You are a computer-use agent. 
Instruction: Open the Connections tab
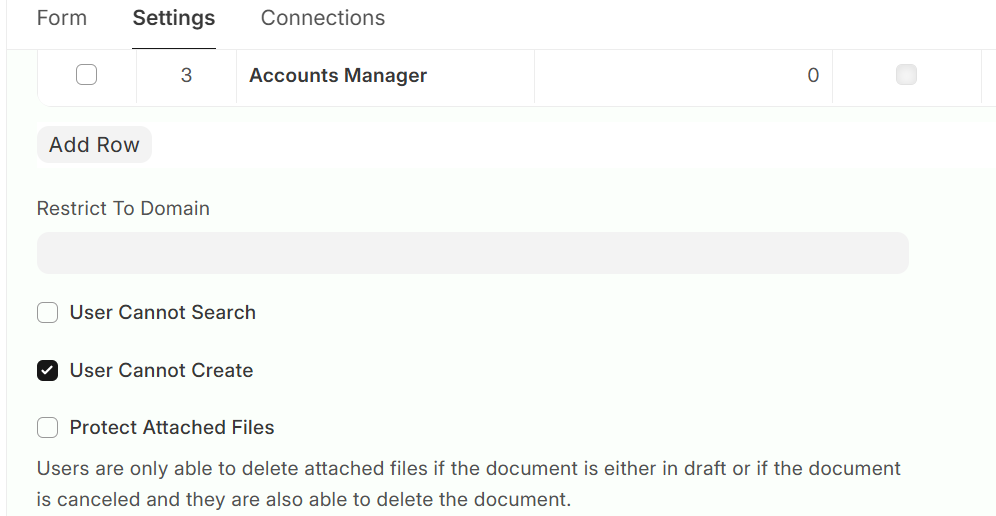click(x=322, y=18)
